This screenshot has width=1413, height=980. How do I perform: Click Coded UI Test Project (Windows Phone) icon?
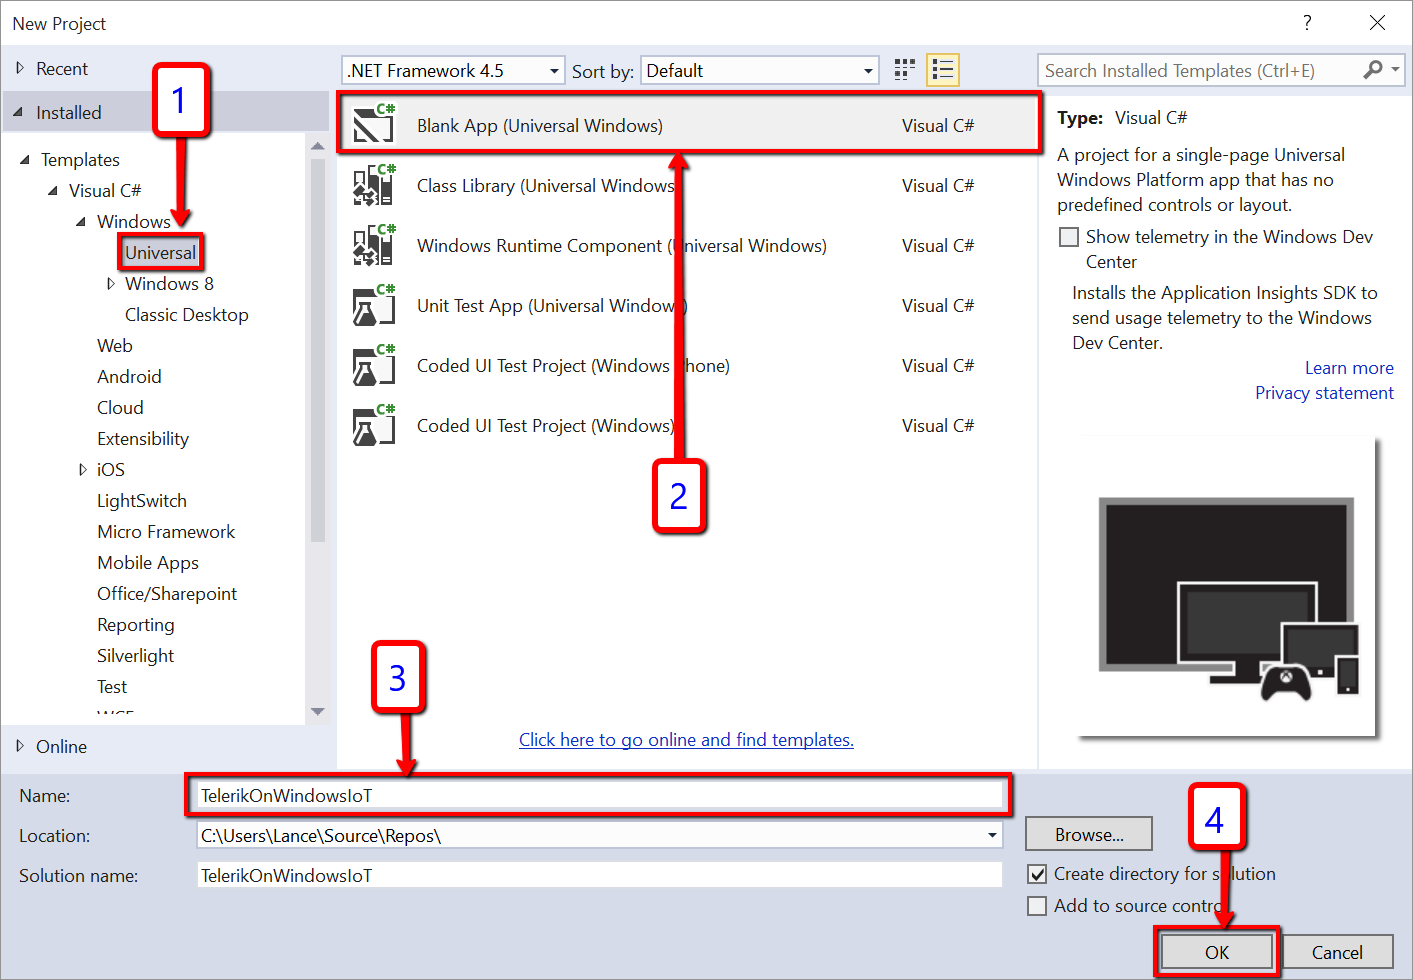pyautogui.click(x=373, y=366)
